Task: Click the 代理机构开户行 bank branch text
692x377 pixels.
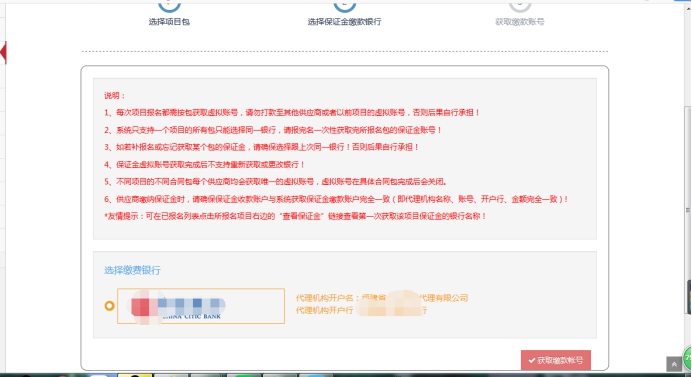Action: [x=361, y=310]
